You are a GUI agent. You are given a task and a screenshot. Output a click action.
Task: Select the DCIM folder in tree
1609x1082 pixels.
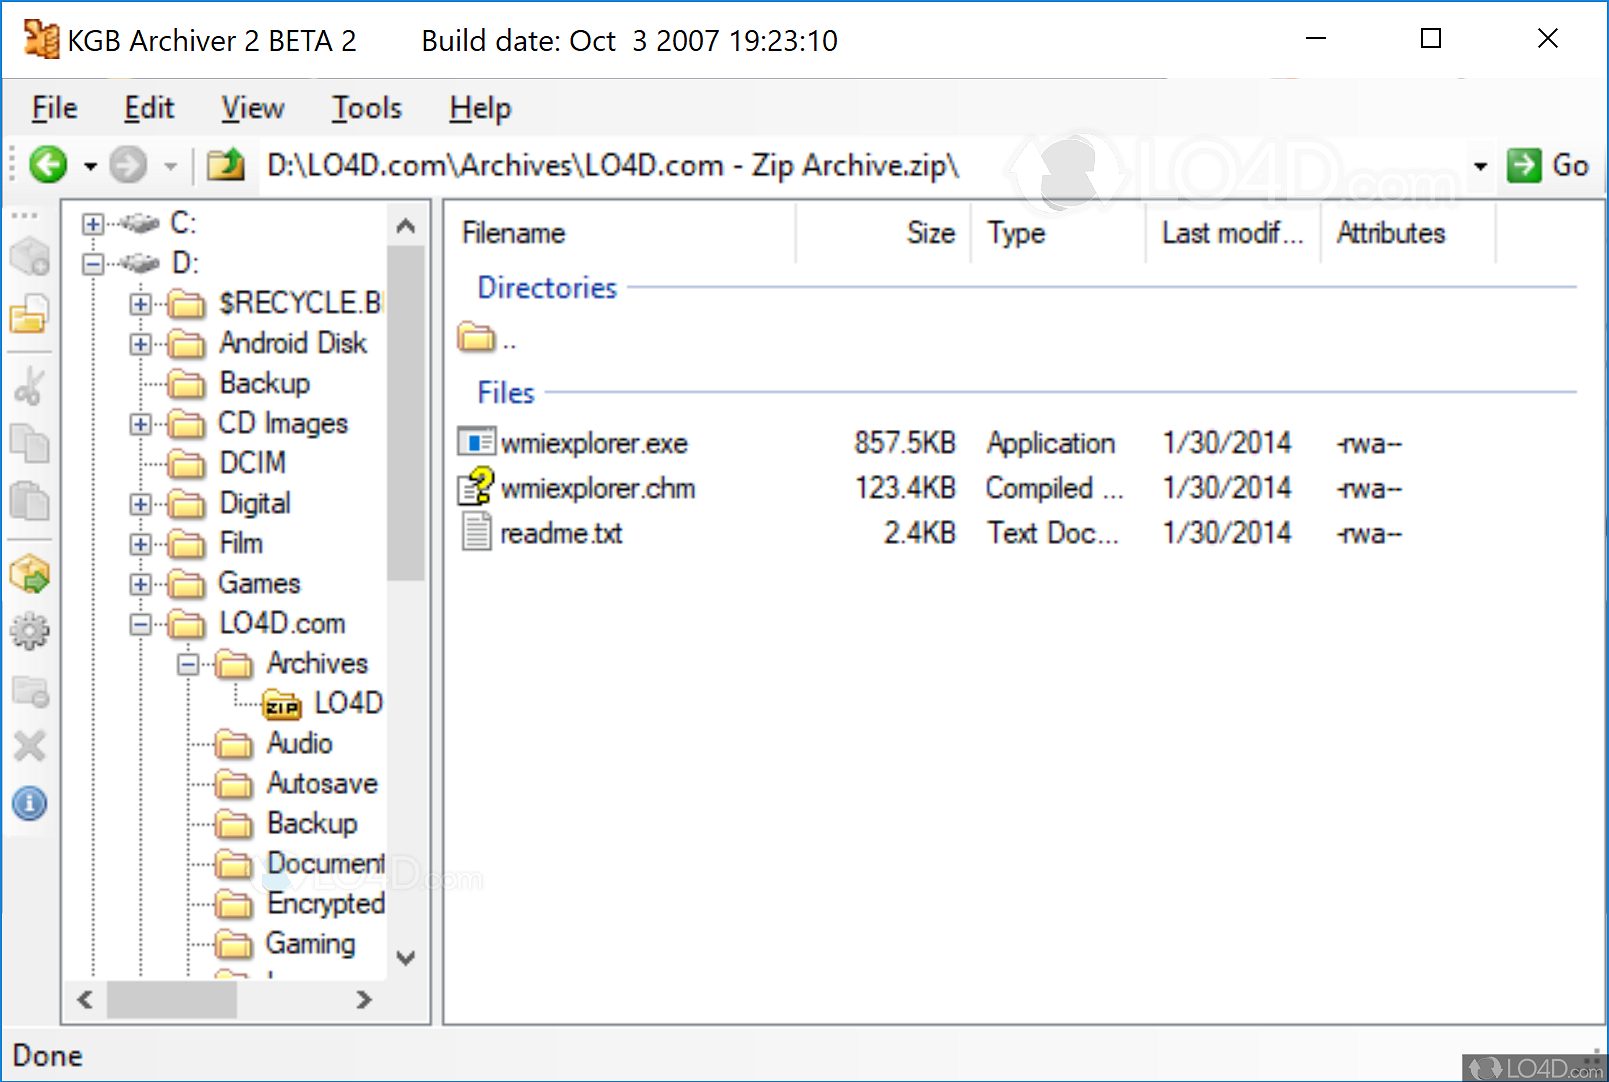253,463
